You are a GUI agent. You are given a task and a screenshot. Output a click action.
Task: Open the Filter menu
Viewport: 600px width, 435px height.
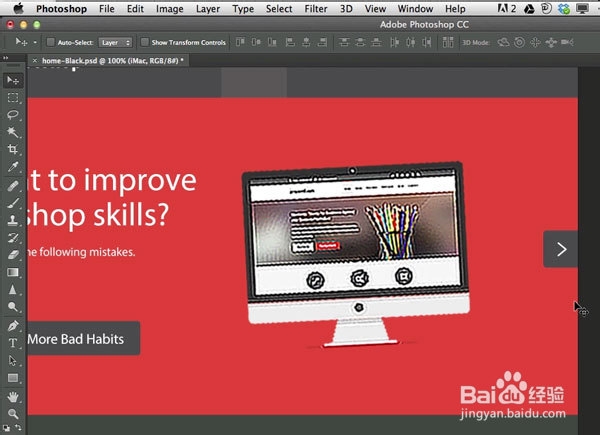click(316, 8)
